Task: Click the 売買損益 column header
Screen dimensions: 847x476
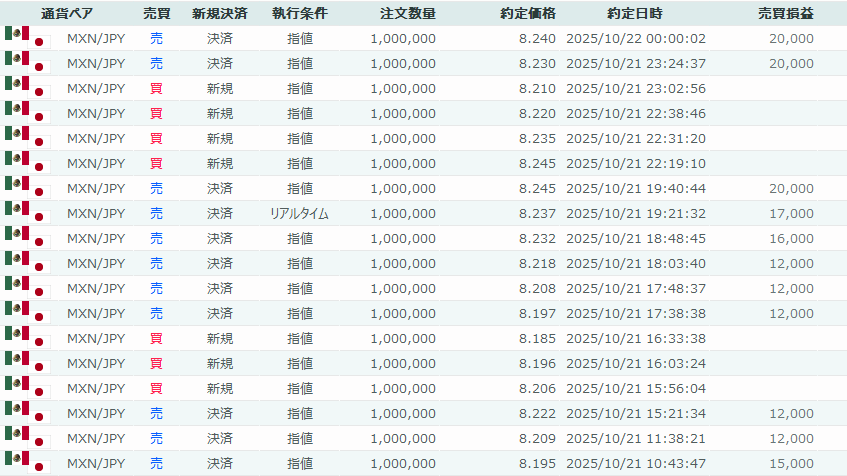Action: point(785,14)
